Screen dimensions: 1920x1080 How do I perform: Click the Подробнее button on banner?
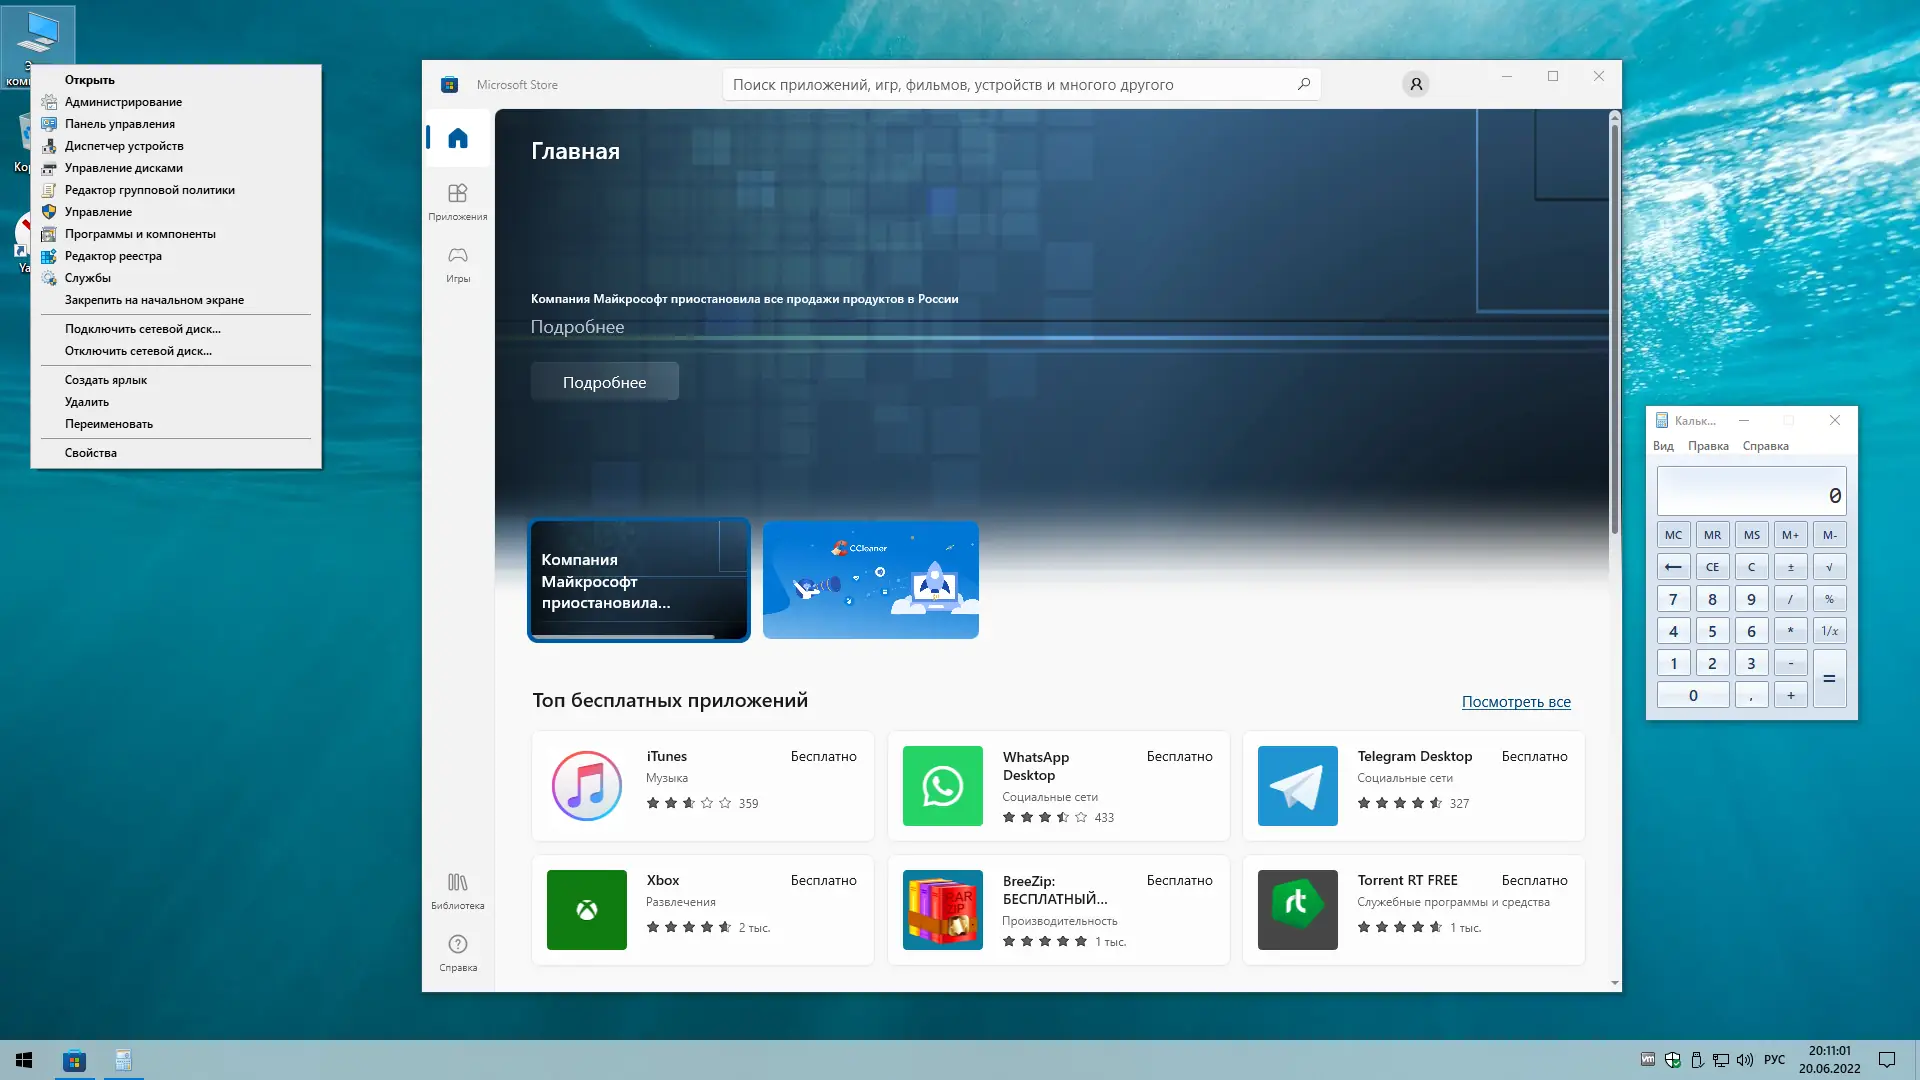(604, 382)
